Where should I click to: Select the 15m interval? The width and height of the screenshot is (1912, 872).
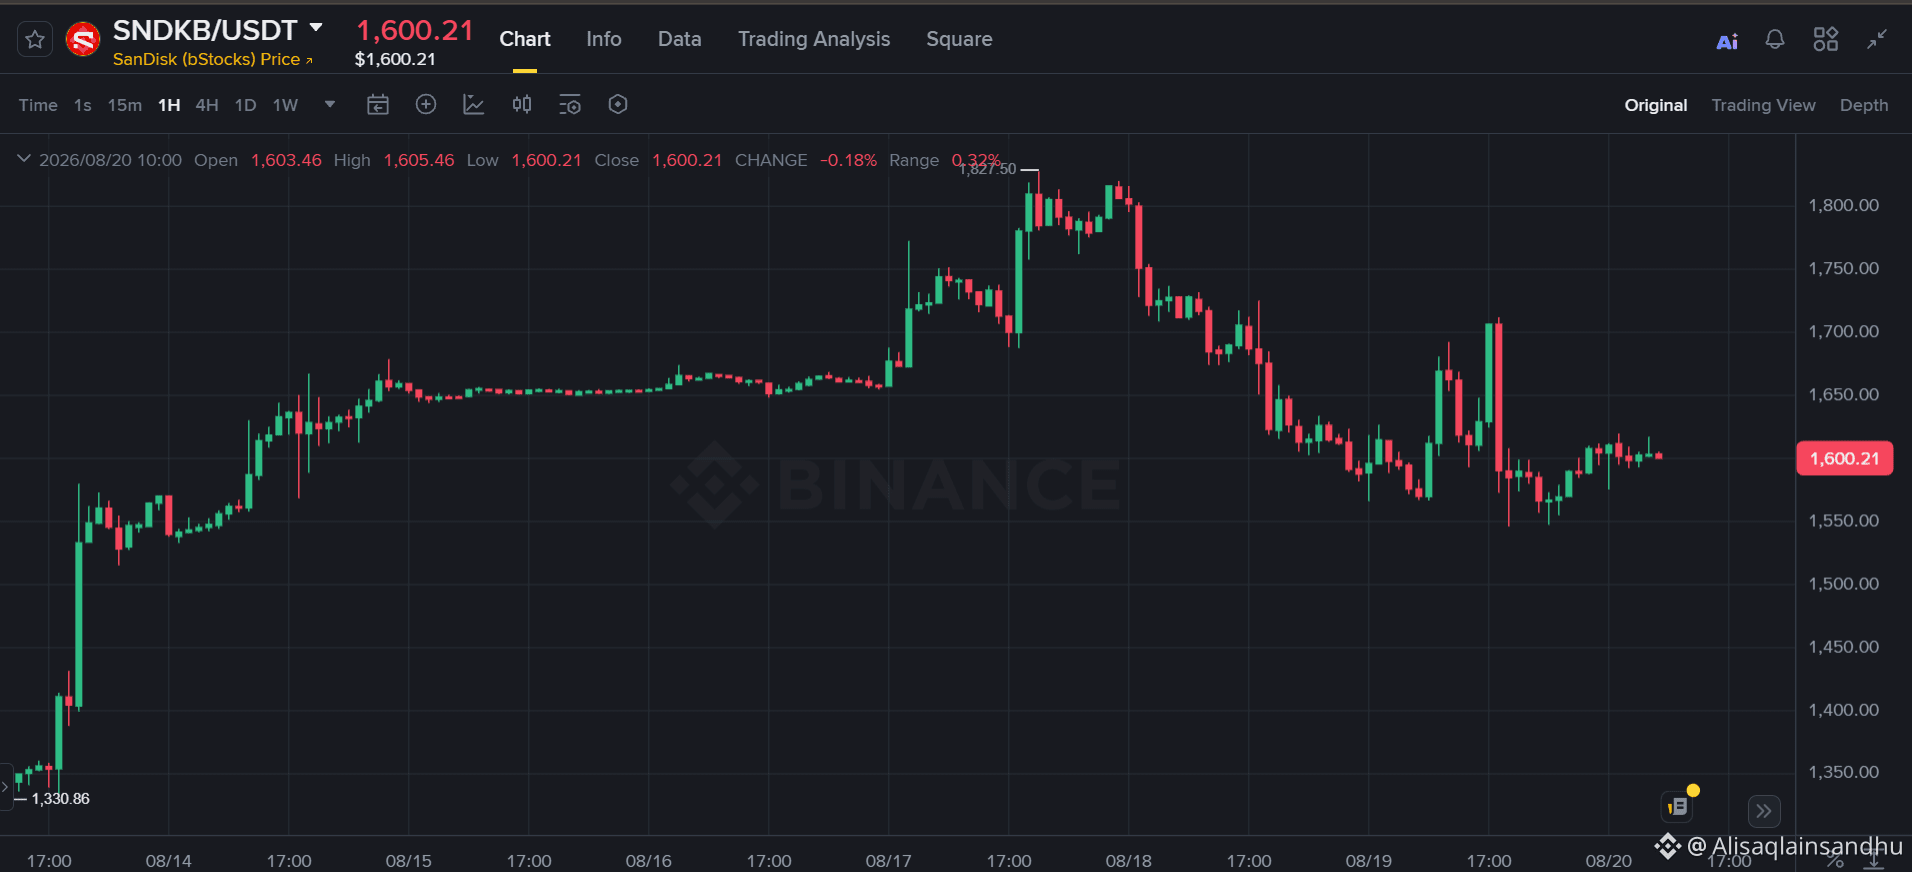point(125,105)
